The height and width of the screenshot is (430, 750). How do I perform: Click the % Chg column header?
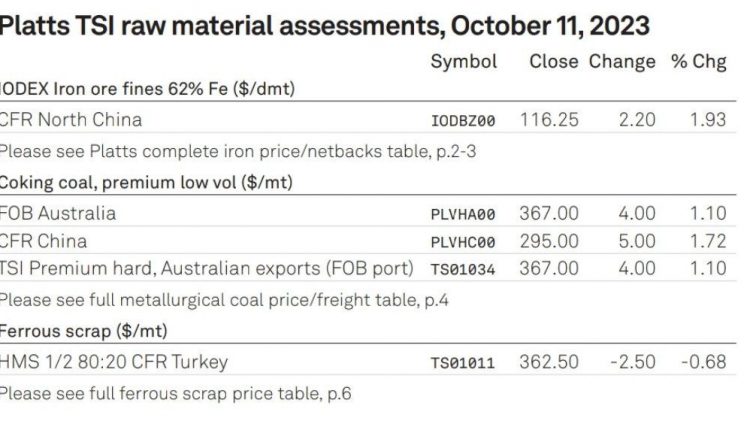click(x=698, y=62)
